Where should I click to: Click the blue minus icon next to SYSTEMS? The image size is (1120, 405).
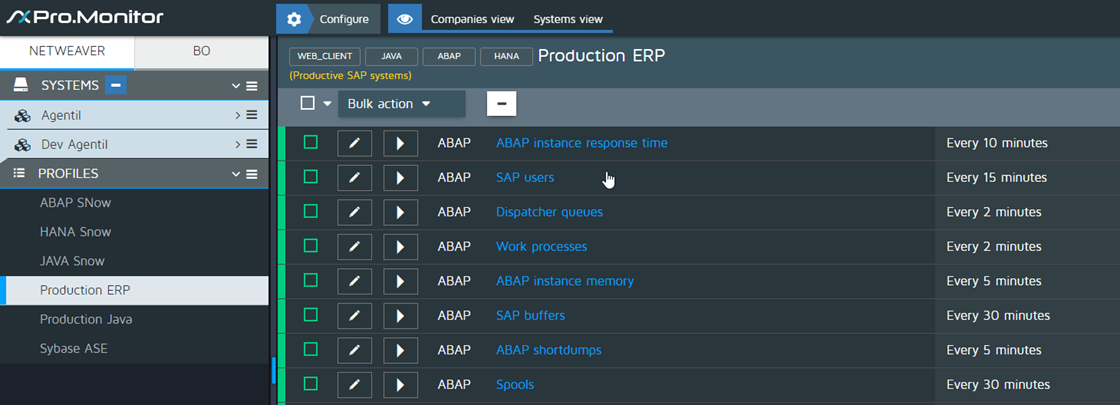(116, 86)
